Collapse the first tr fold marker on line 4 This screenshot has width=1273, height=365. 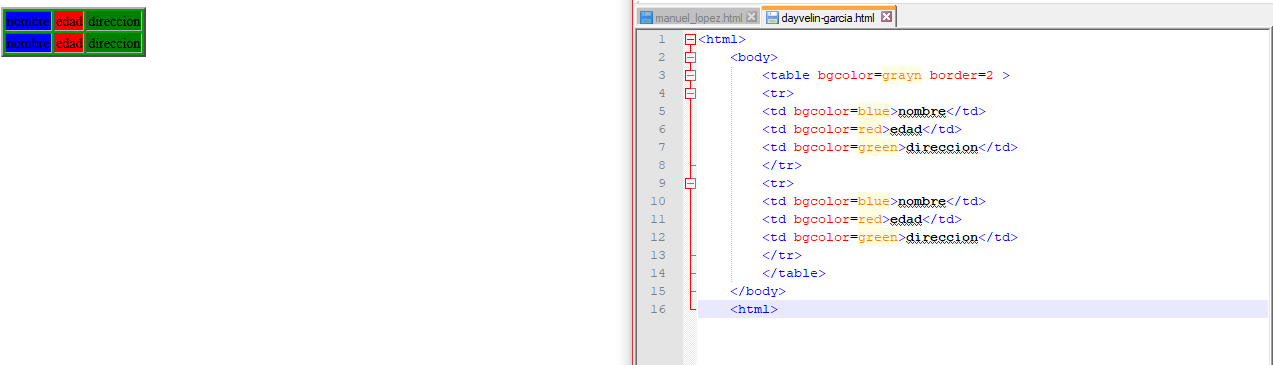pyautogui.click(x=690, y=93)
